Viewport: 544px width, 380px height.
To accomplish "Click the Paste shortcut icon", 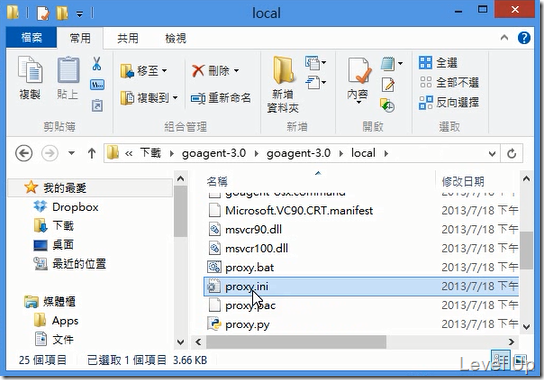I will 97,105.
